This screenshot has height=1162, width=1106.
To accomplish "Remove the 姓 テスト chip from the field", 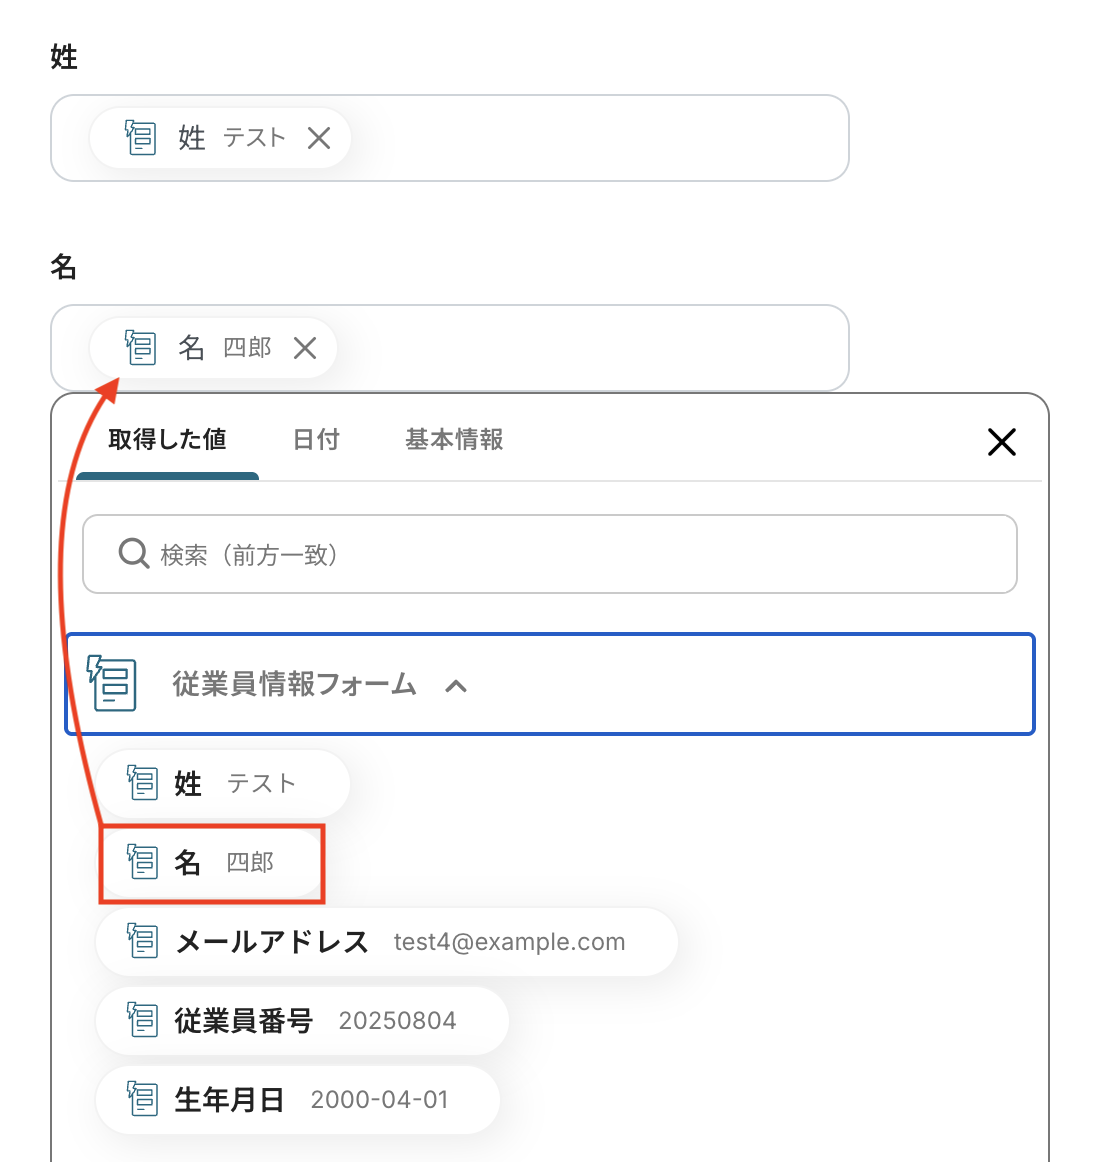I will (x=319, y=138).
